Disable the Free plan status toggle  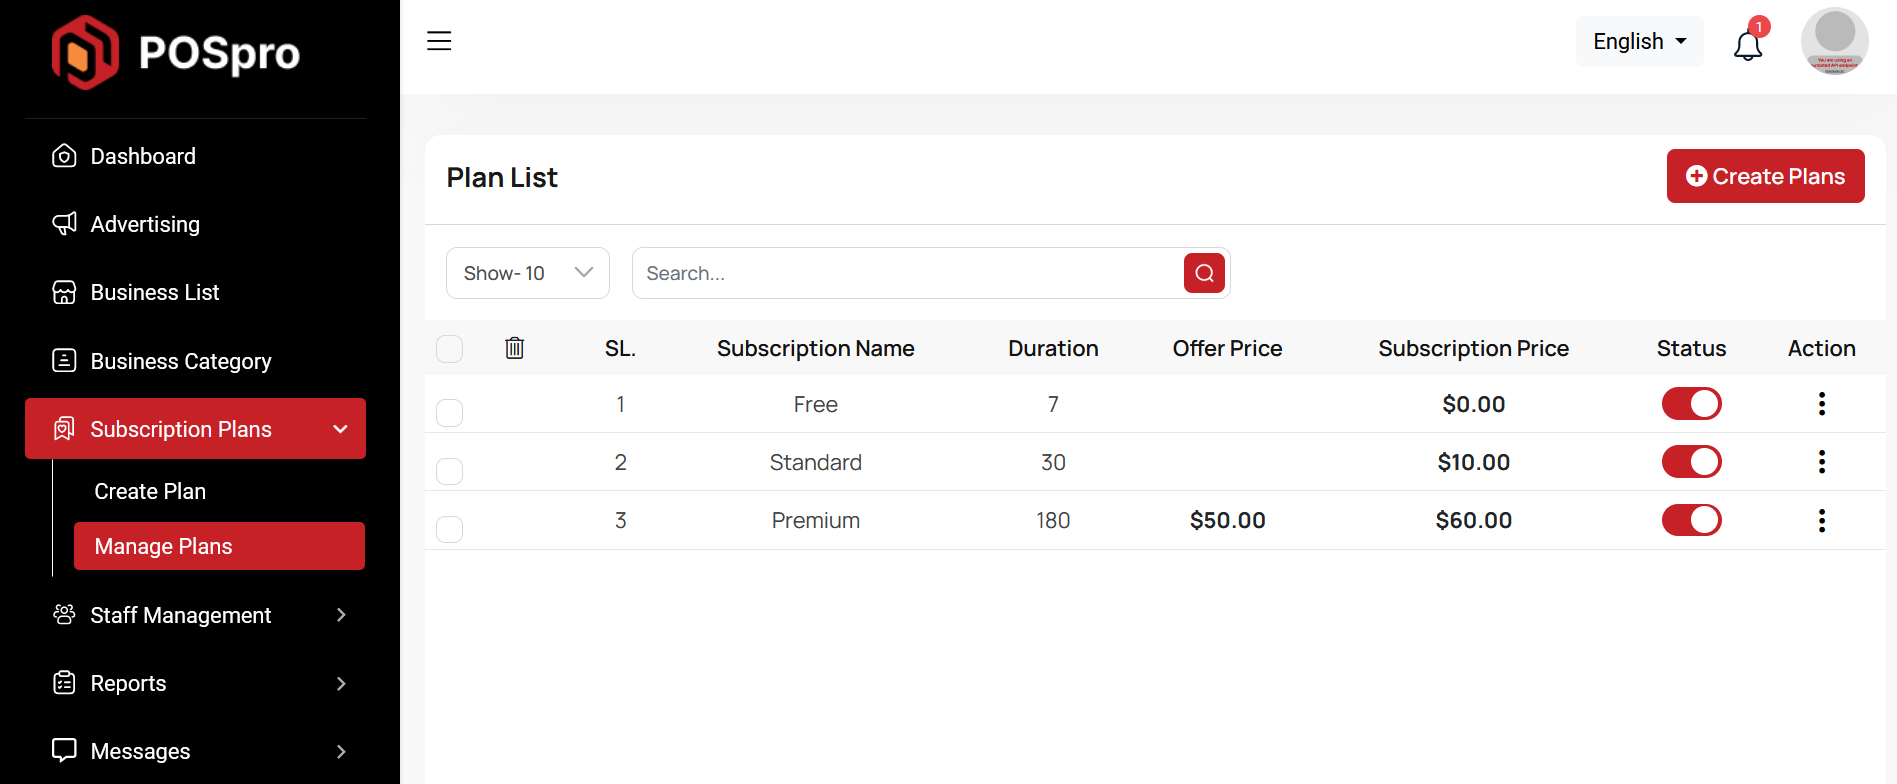tap(1691, 404)
